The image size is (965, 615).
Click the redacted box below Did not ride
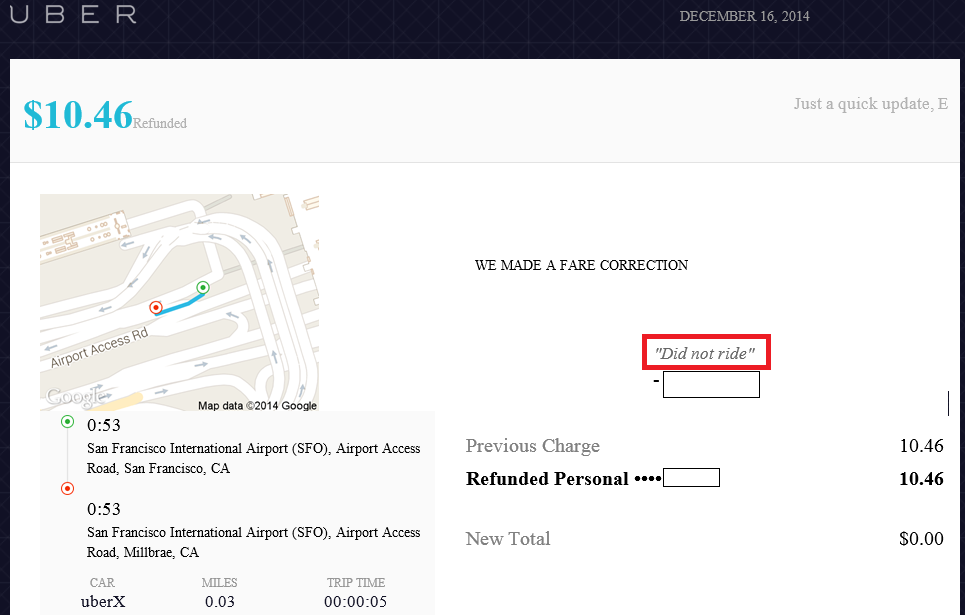(711, 384)
